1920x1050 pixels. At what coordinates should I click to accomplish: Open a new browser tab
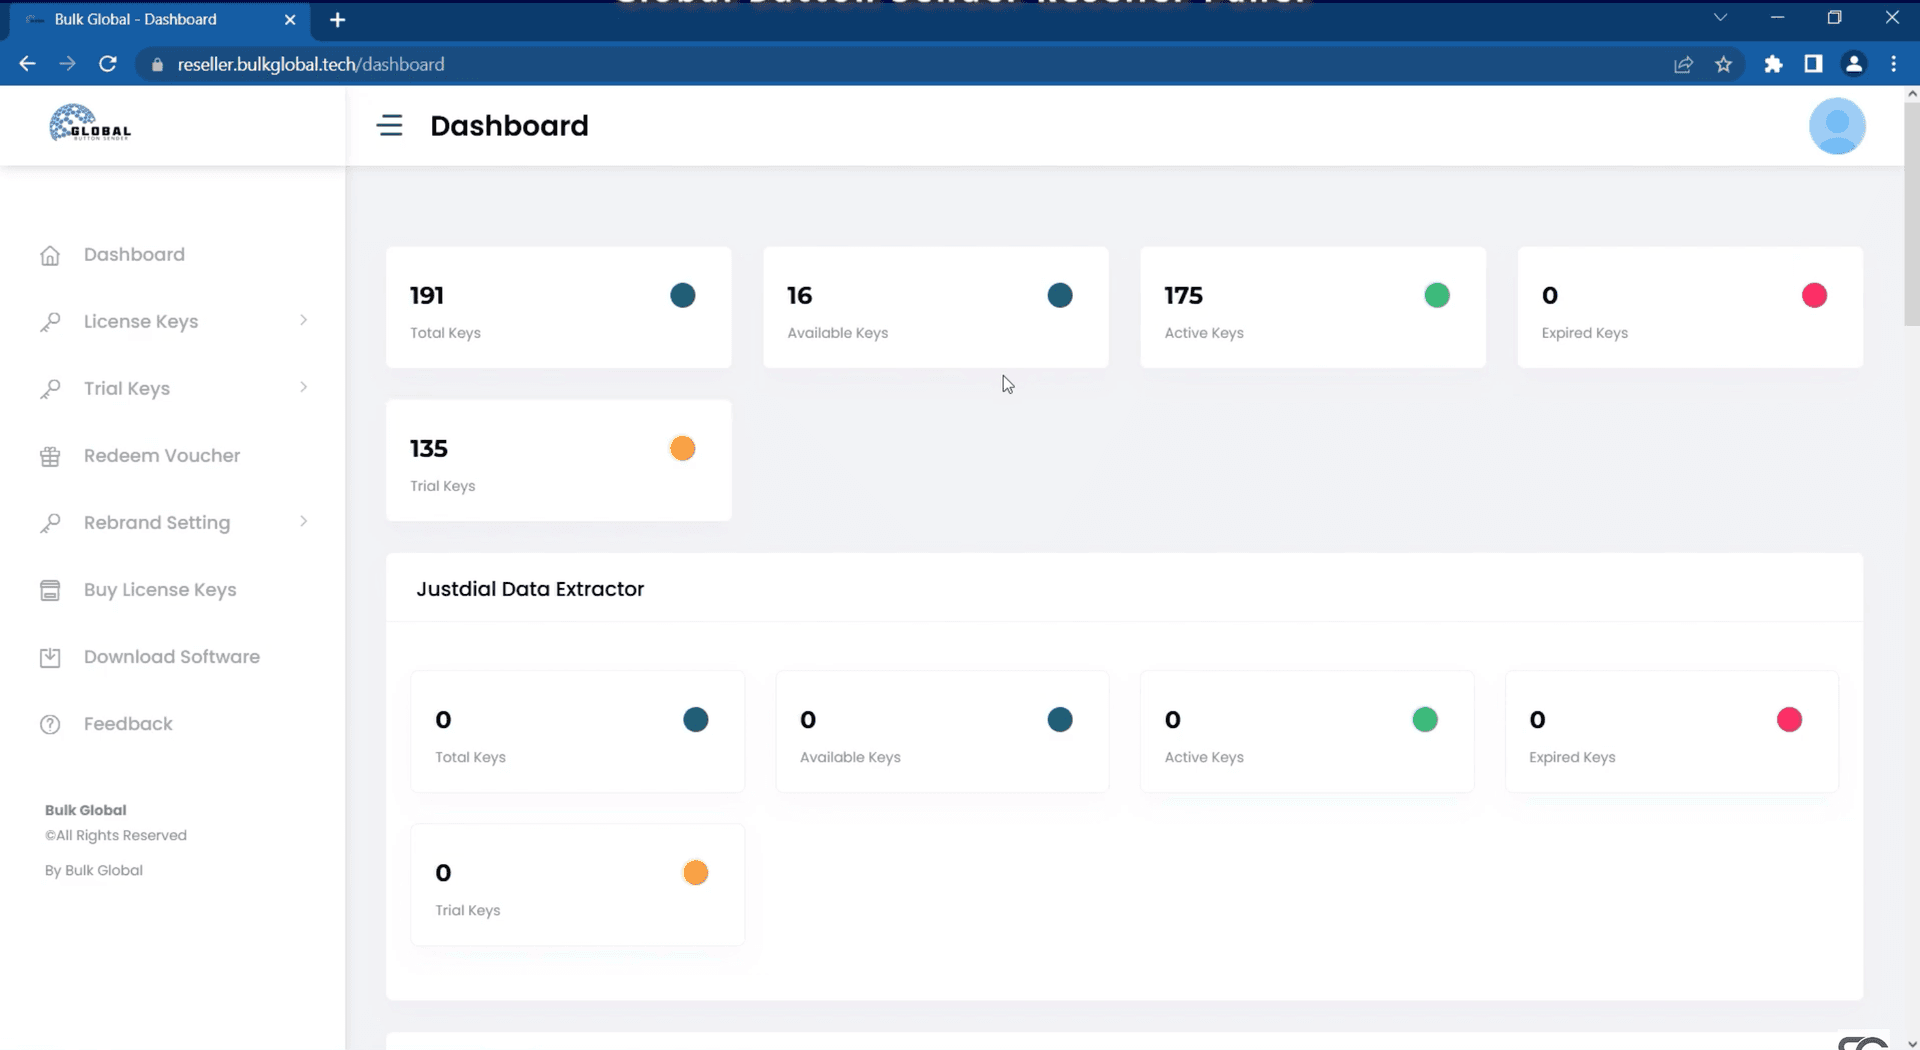tap(337, 19)
